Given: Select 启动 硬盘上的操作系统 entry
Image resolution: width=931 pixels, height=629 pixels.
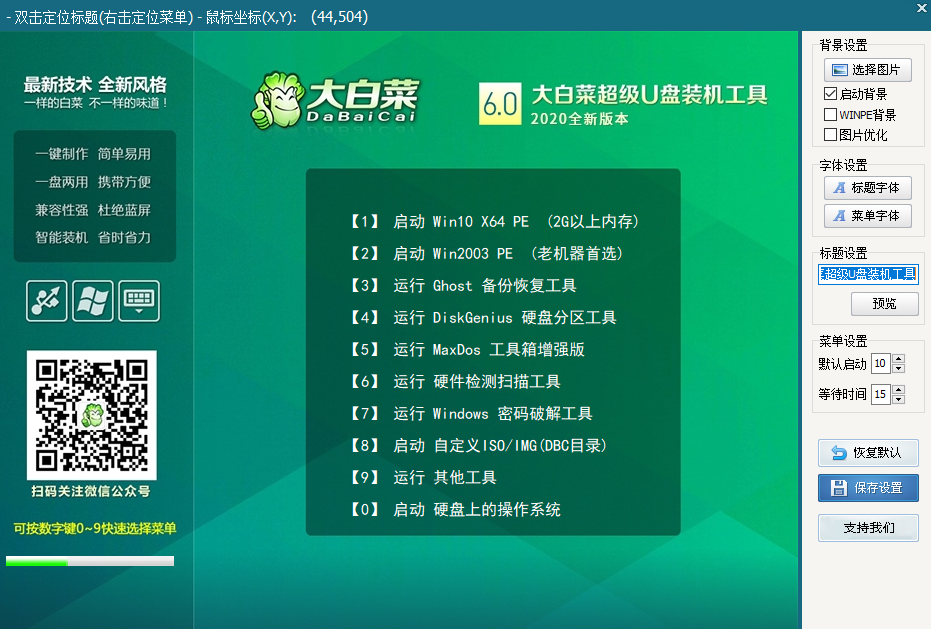Looking at the screenshot, I should click(x=454, y=510).
